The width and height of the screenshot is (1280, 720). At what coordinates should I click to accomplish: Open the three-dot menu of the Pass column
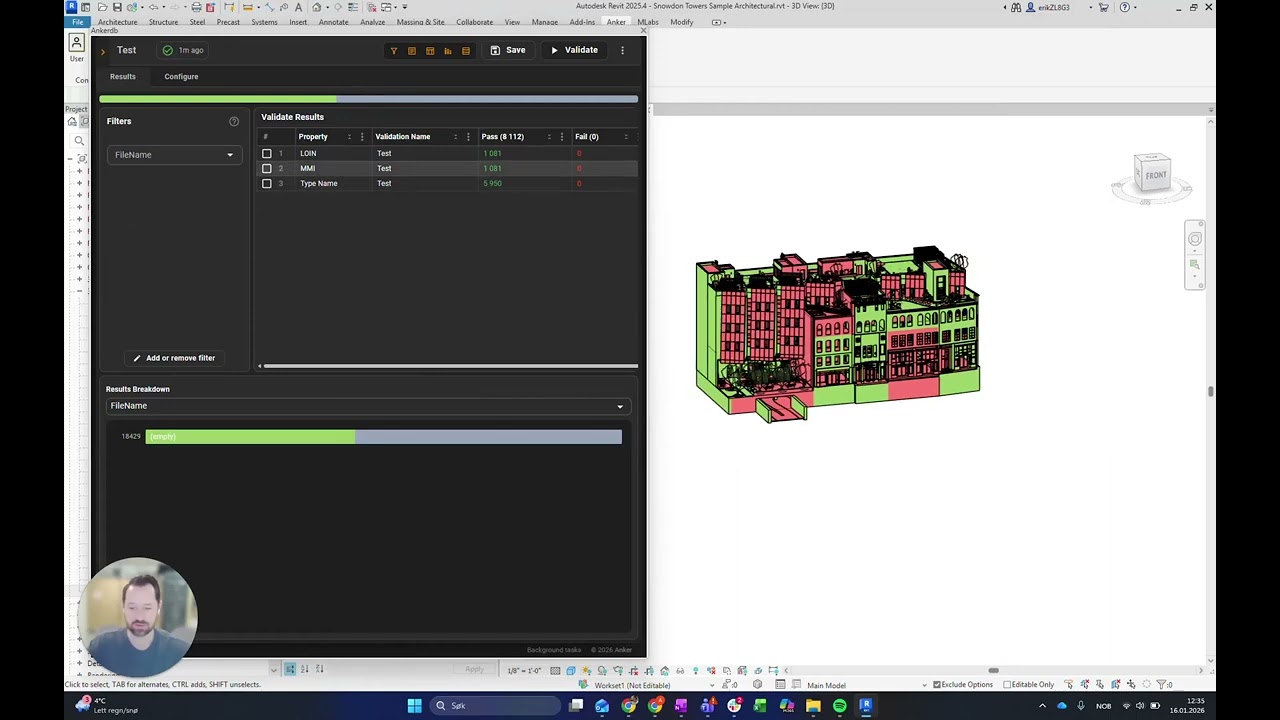click(562, 137)
